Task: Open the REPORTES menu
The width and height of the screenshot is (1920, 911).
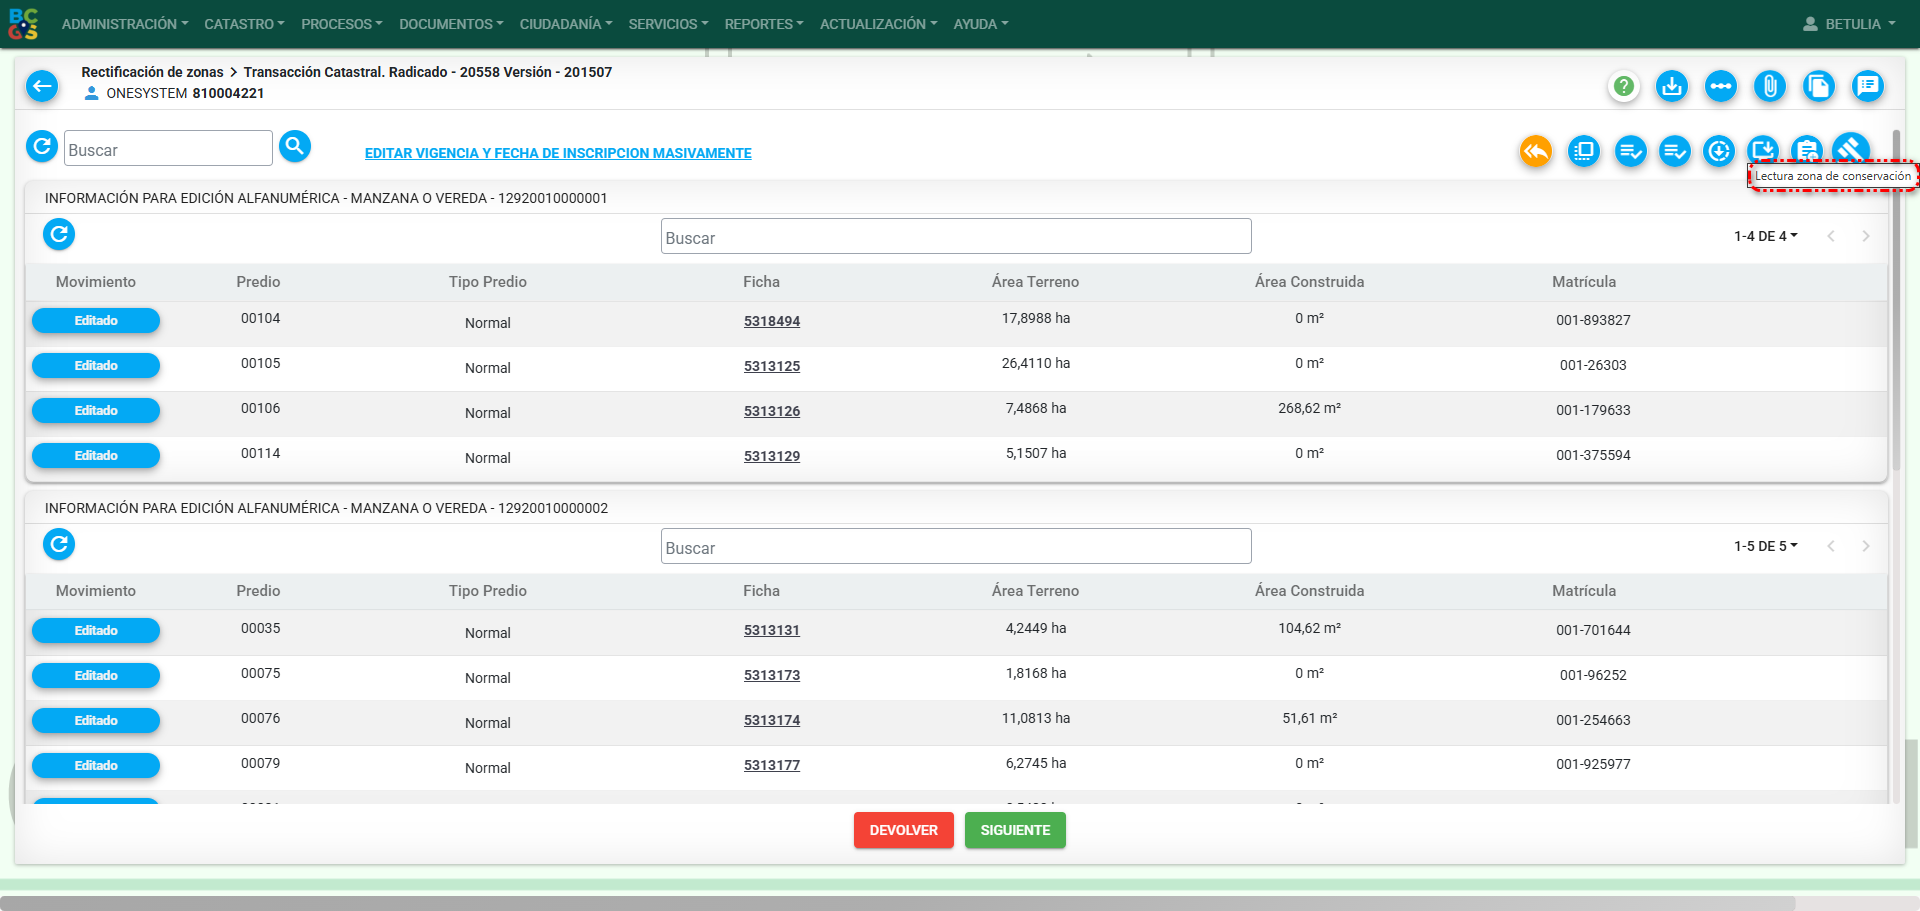Action: pos(764,24)
